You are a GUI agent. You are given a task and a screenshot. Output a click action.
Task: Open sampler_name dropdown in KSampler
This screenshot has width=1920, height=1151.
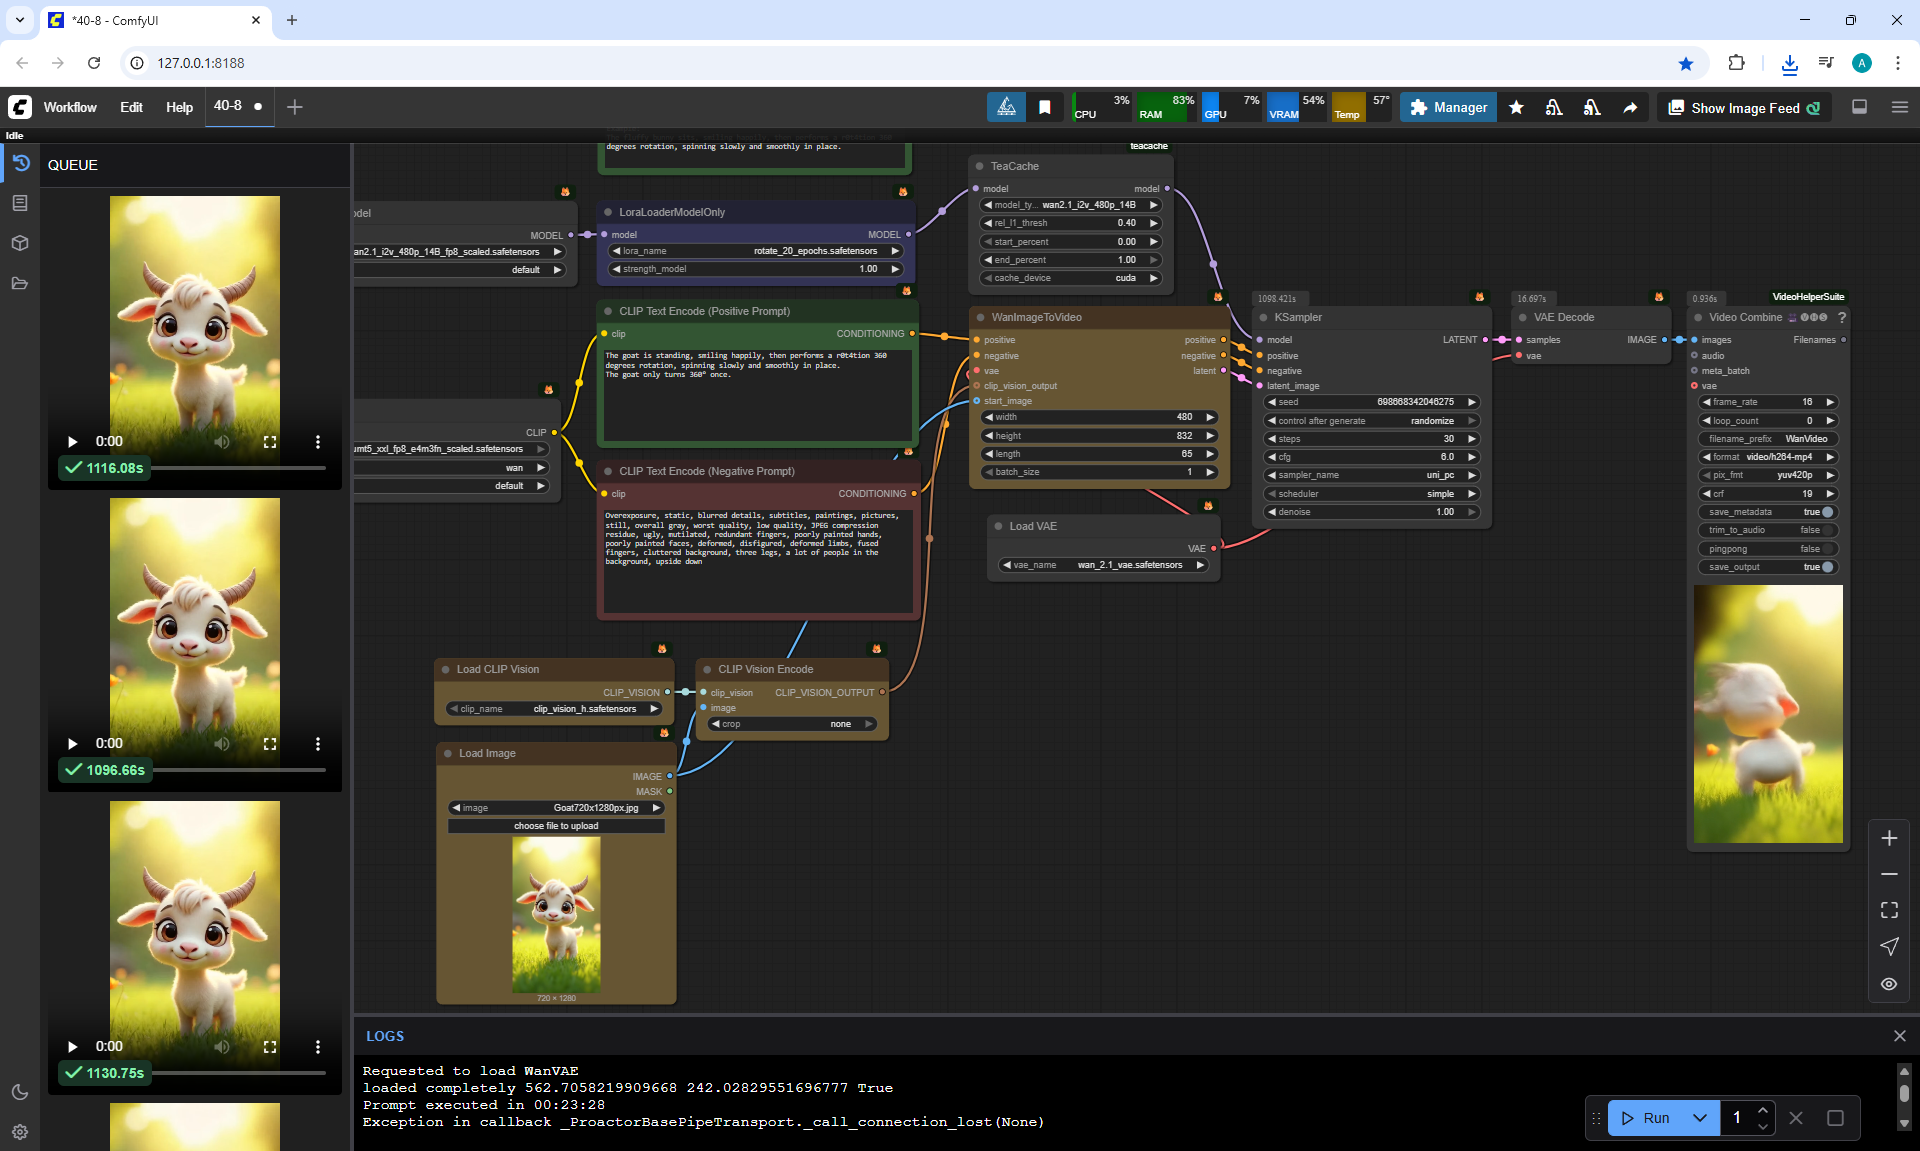pyautogui.click(x=1372, y=475)
